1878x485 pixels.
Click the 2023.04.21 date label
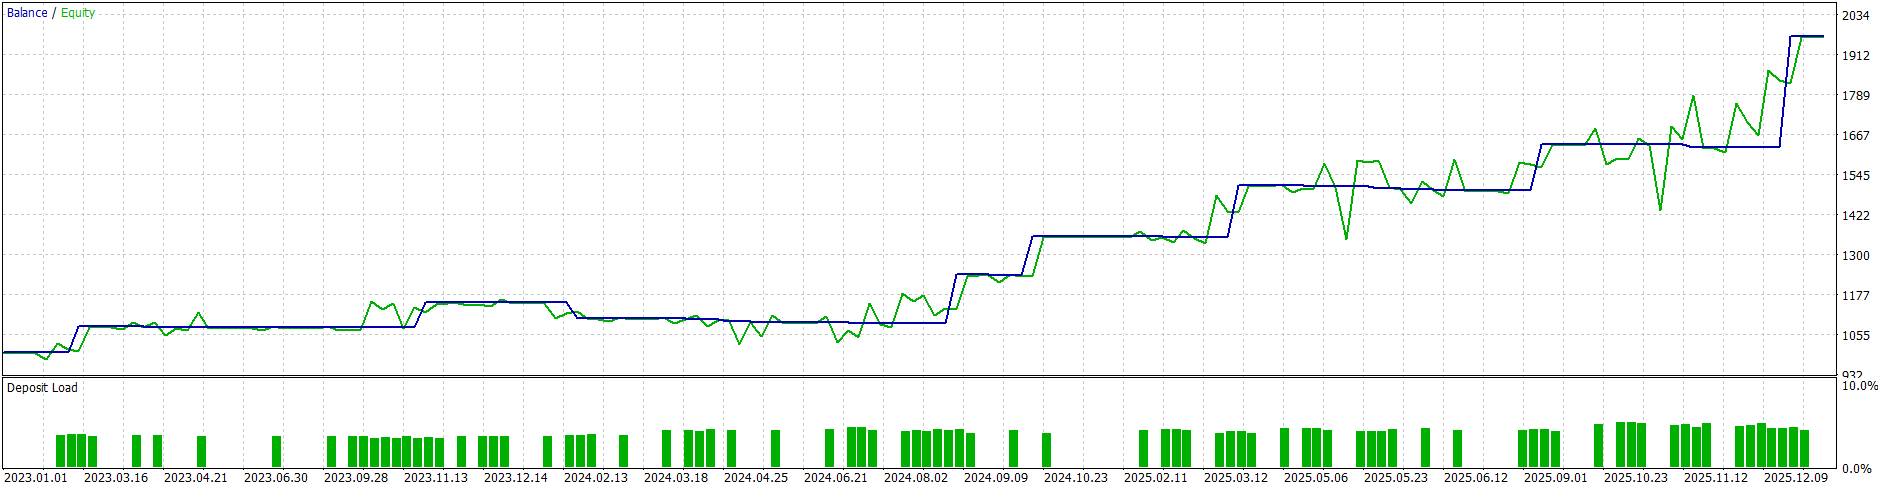196,478
